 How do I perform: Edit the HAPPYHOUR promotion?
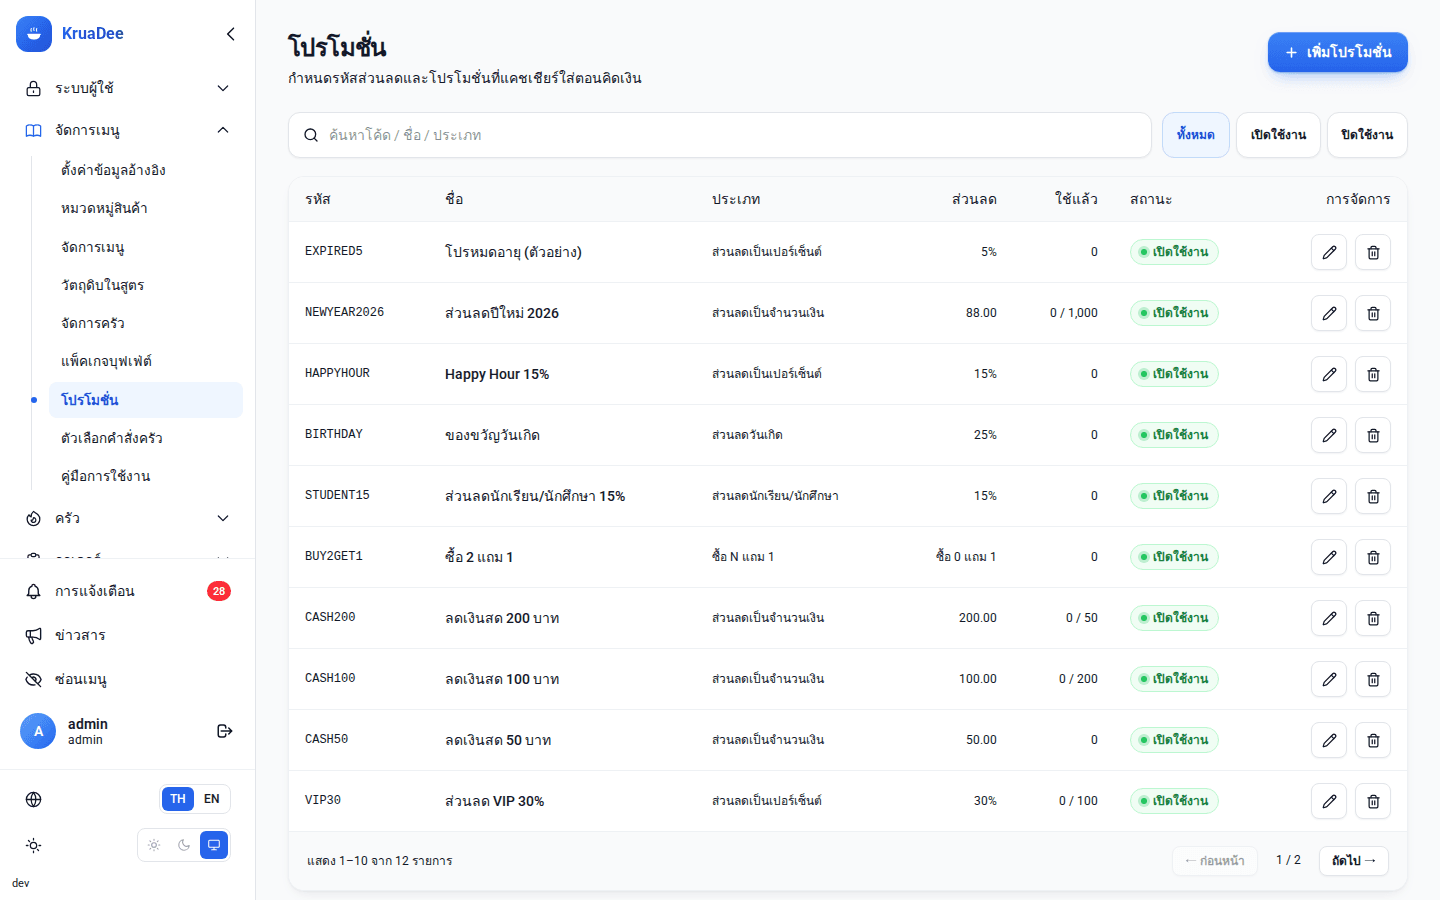click(1329, 374)
